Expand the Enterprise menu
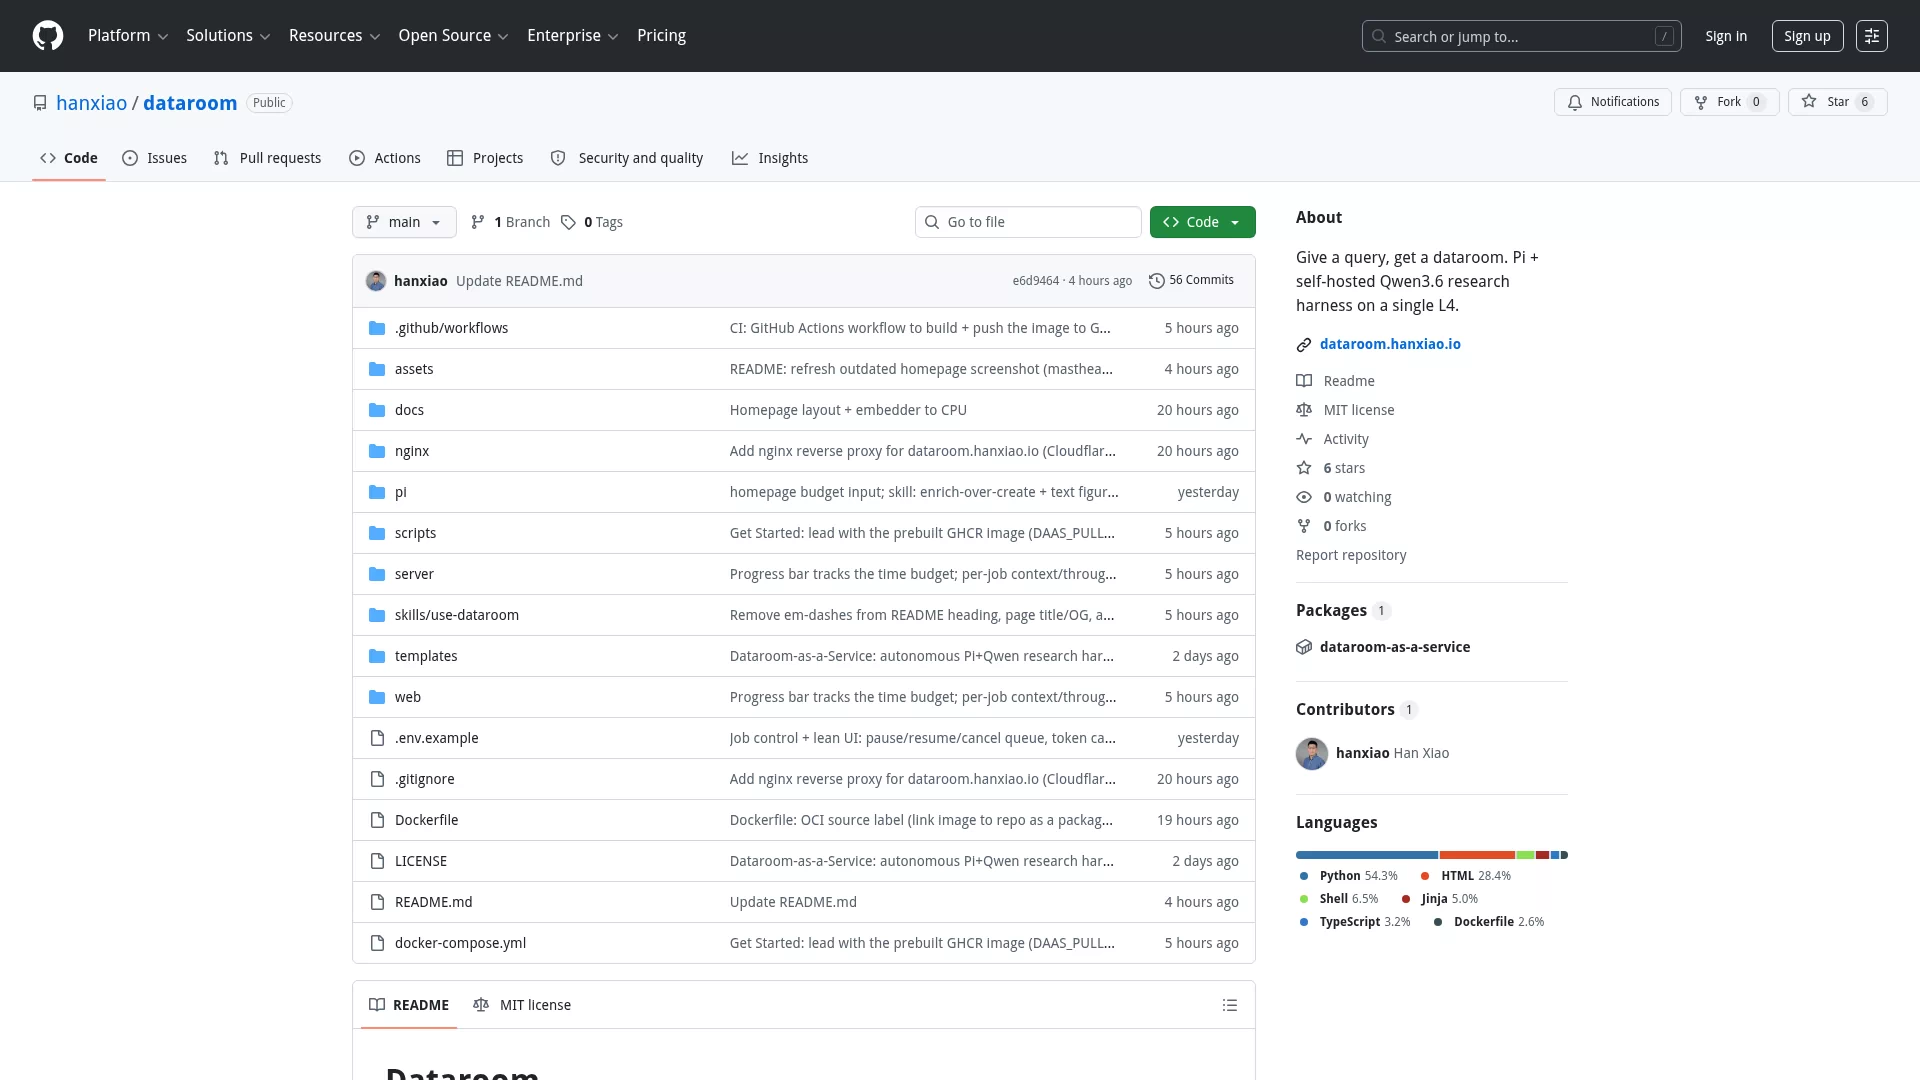The height and width of the screenshot is (1080, 1920). point(572,36)
